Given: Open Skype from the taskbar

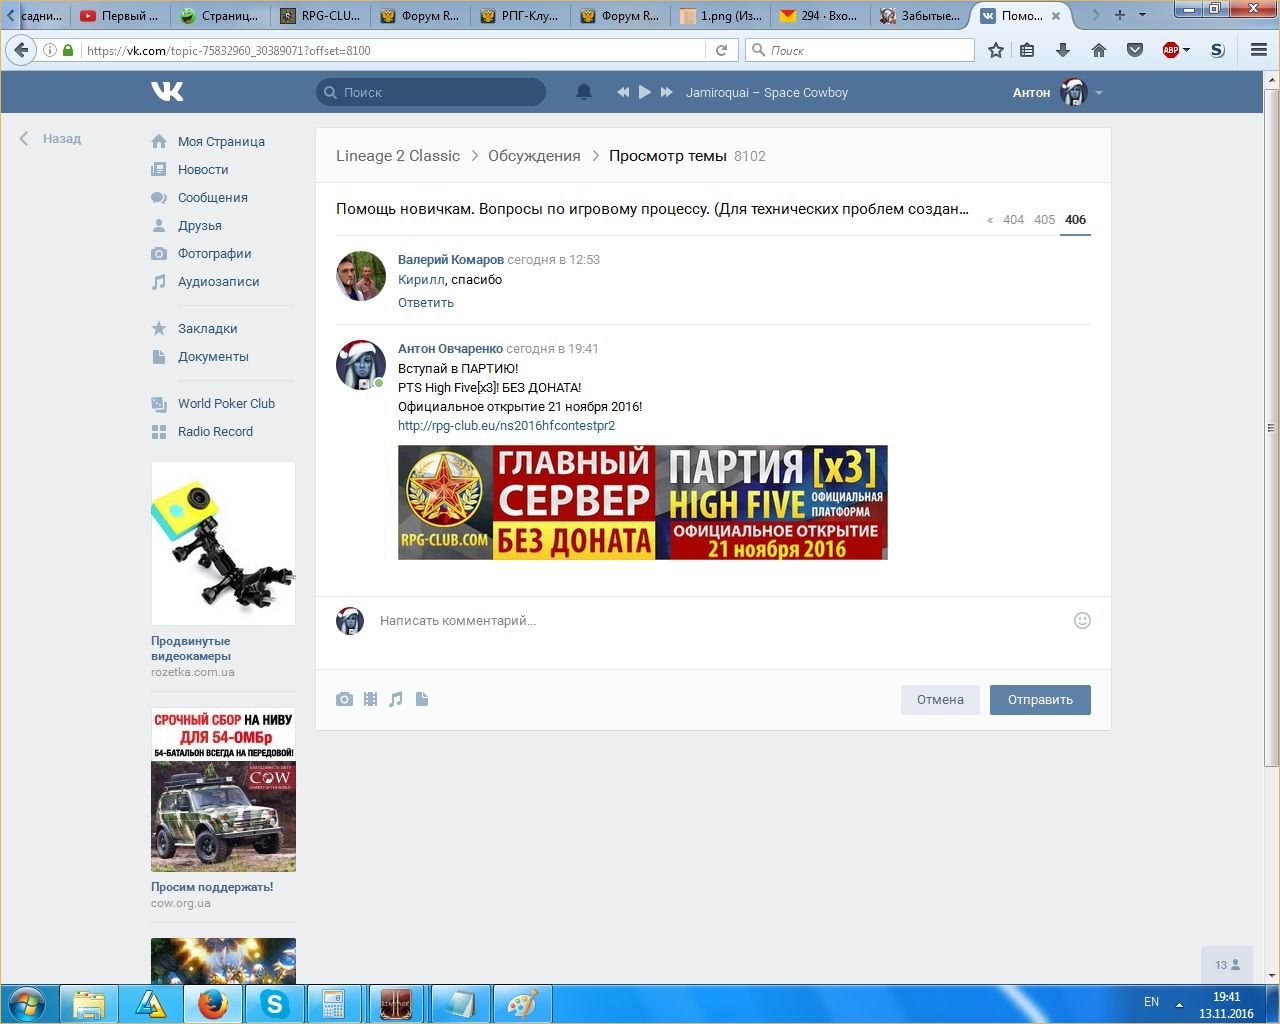Looking at the screenshot, I should coord(273,1004).
